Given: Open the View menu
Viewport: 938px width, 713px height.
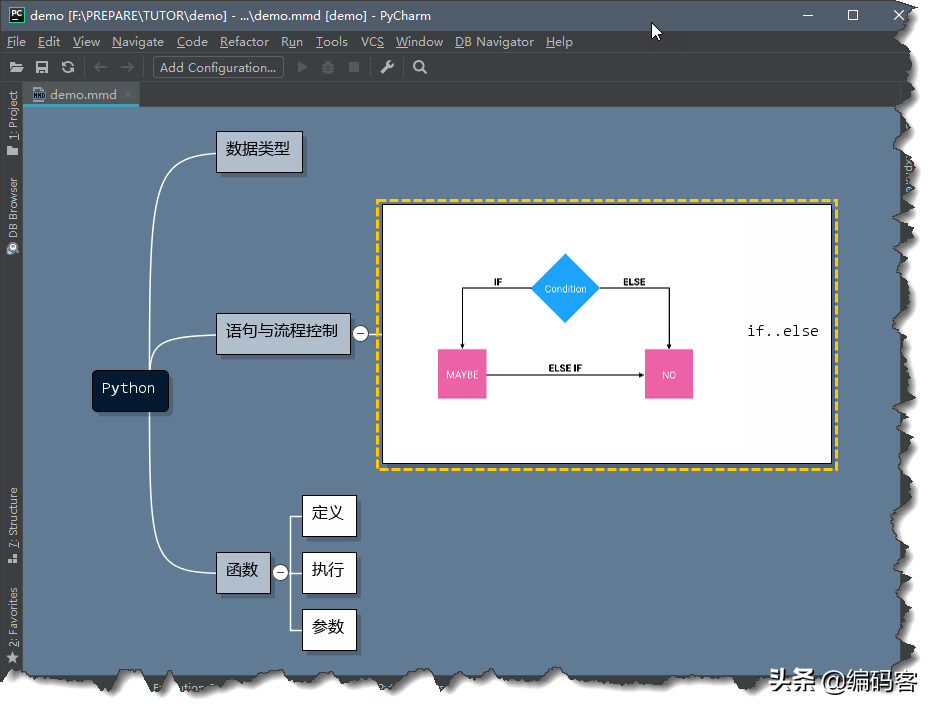Looking at the screenshot, I should 86,42.
